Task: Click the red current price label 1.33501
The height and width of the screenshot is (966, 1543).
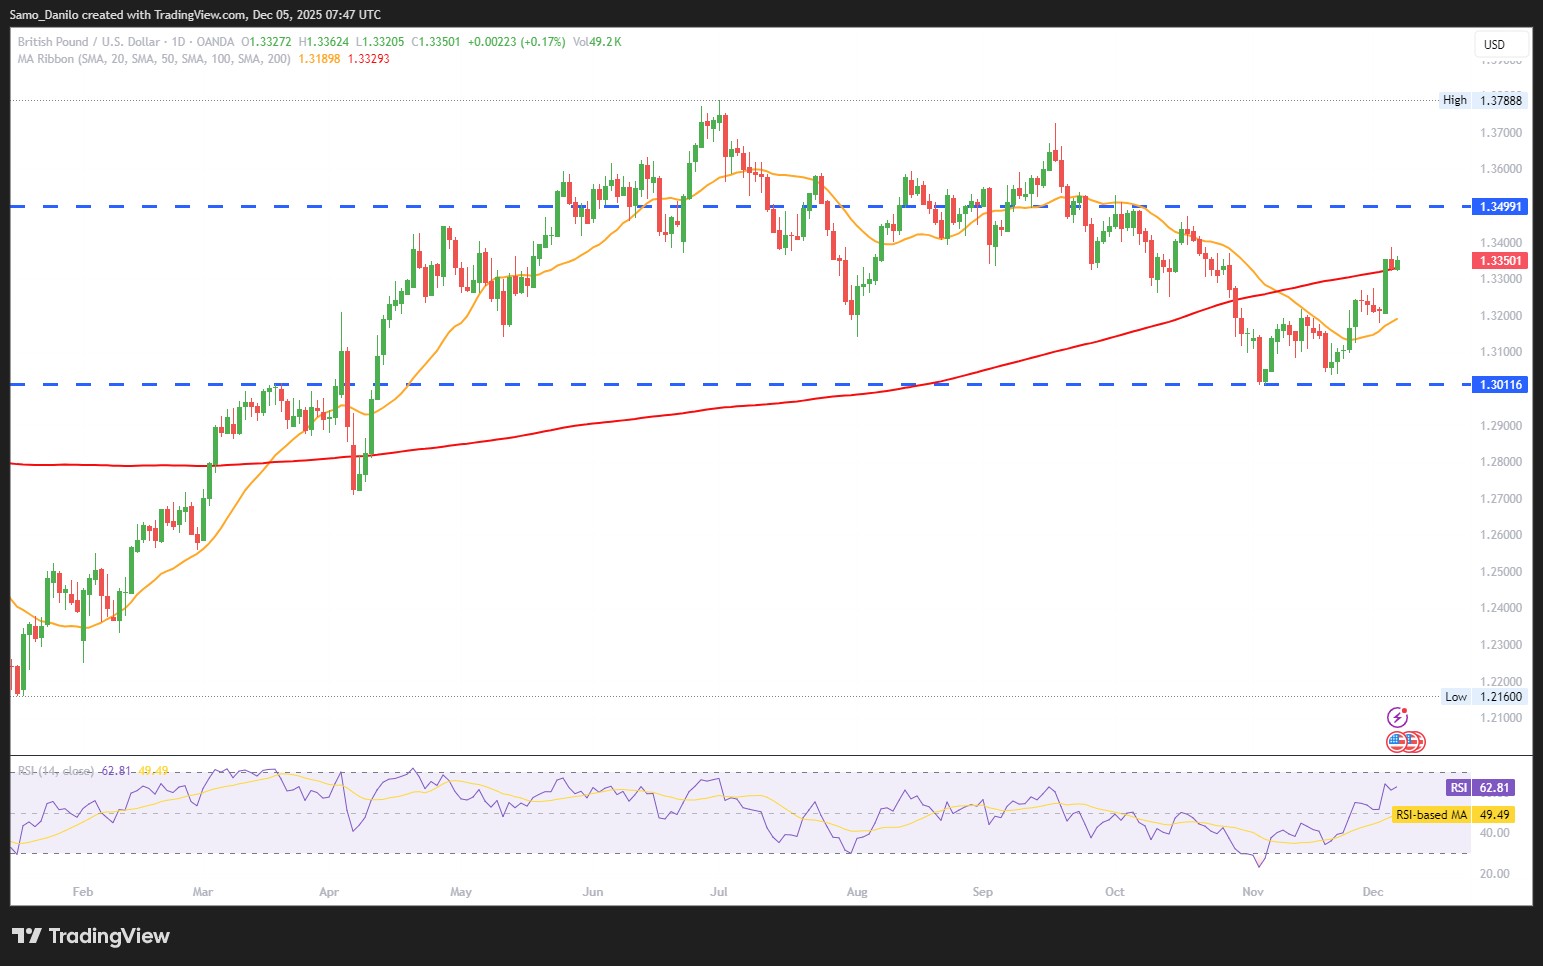Action: (1500, 261)
